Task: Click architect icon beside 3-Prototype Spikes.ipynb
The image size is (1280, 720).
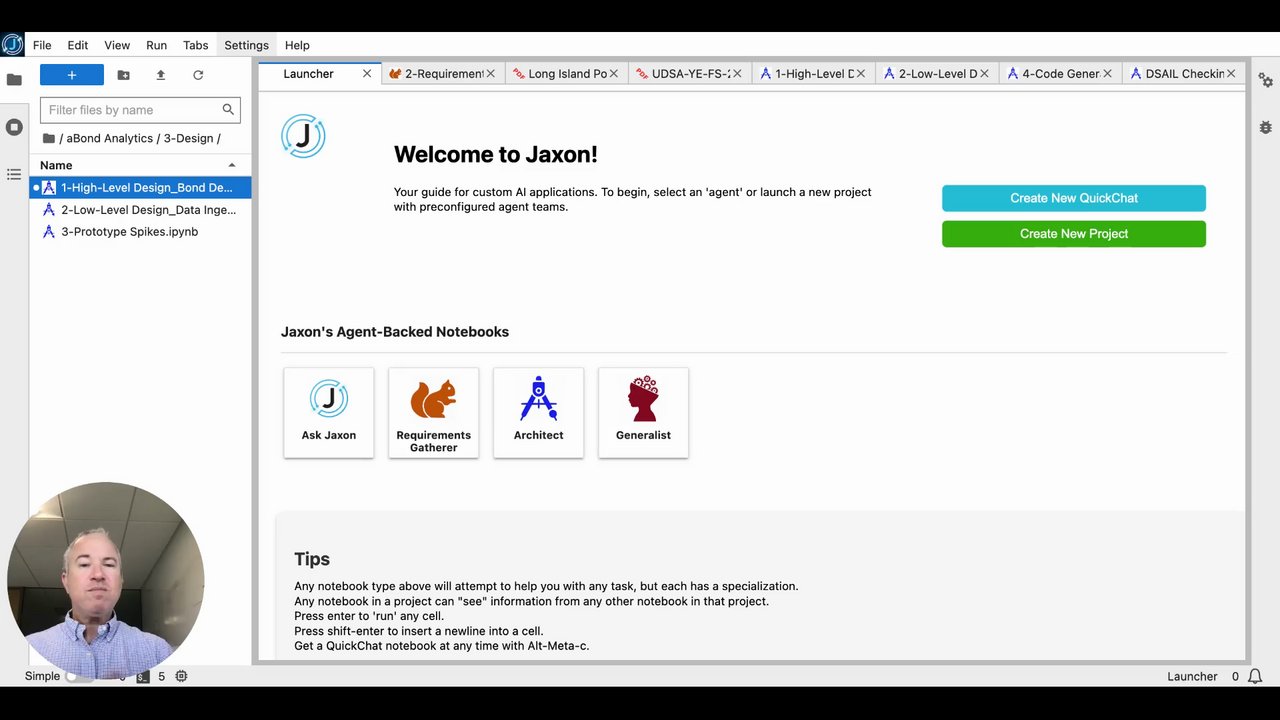Action: [49, 232]
